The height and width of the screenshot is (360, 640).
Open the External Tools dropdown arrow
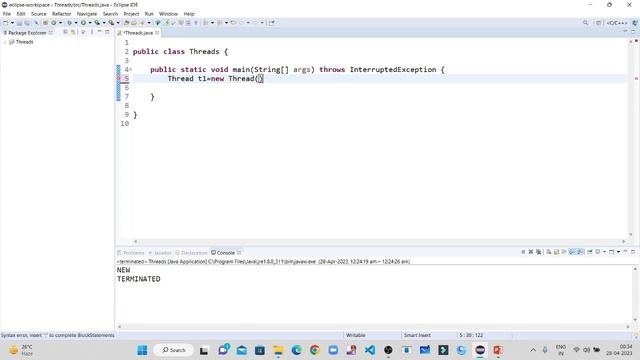pyautogui.click(x=118, y=23)
